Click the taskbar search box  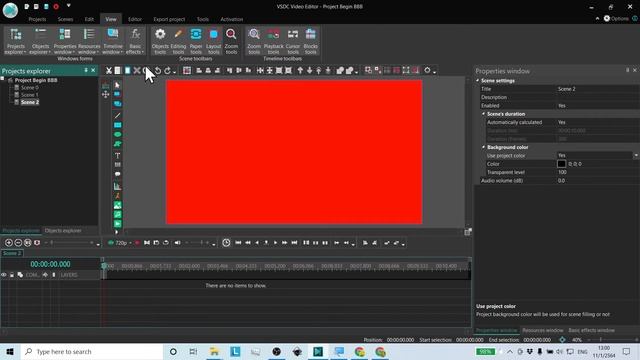(92, 351)
